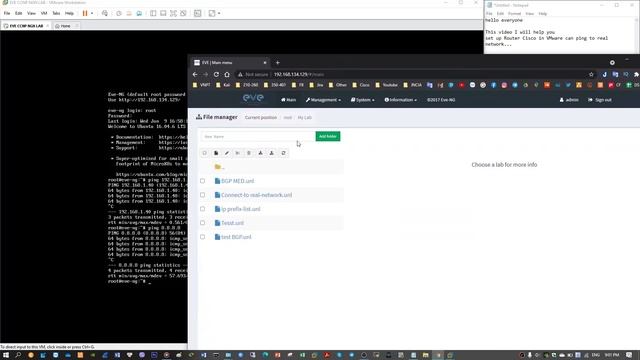Switch to VMware Home tab
This screenshot has width=640, height=360.
point(65,26)
